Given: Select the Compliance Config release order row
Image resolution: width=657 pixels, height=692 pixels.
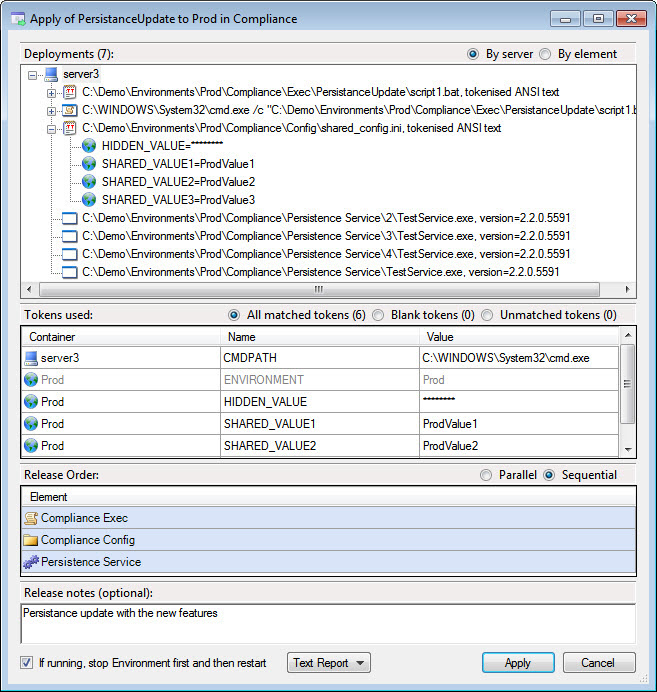Looking at the screenshot, I should click(329, 540).
